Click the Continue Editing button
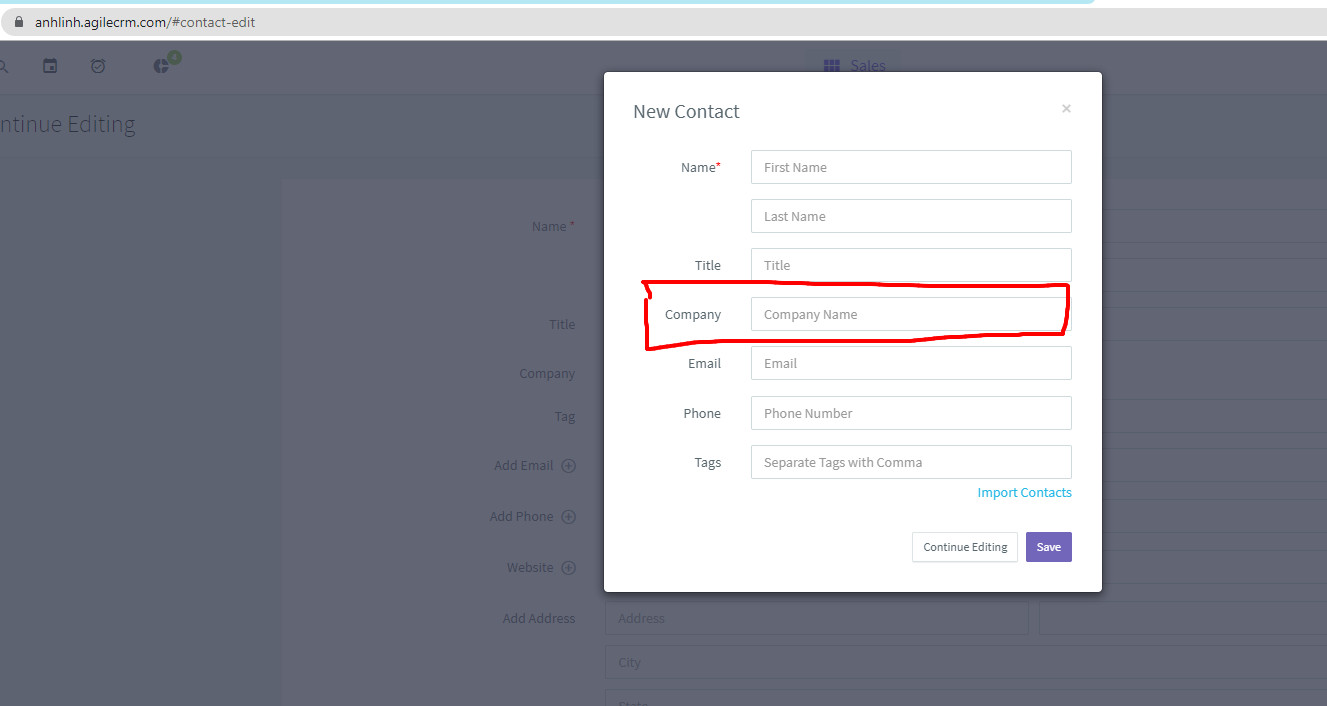This screenshot has height=706, width=1327. [965, 547]
